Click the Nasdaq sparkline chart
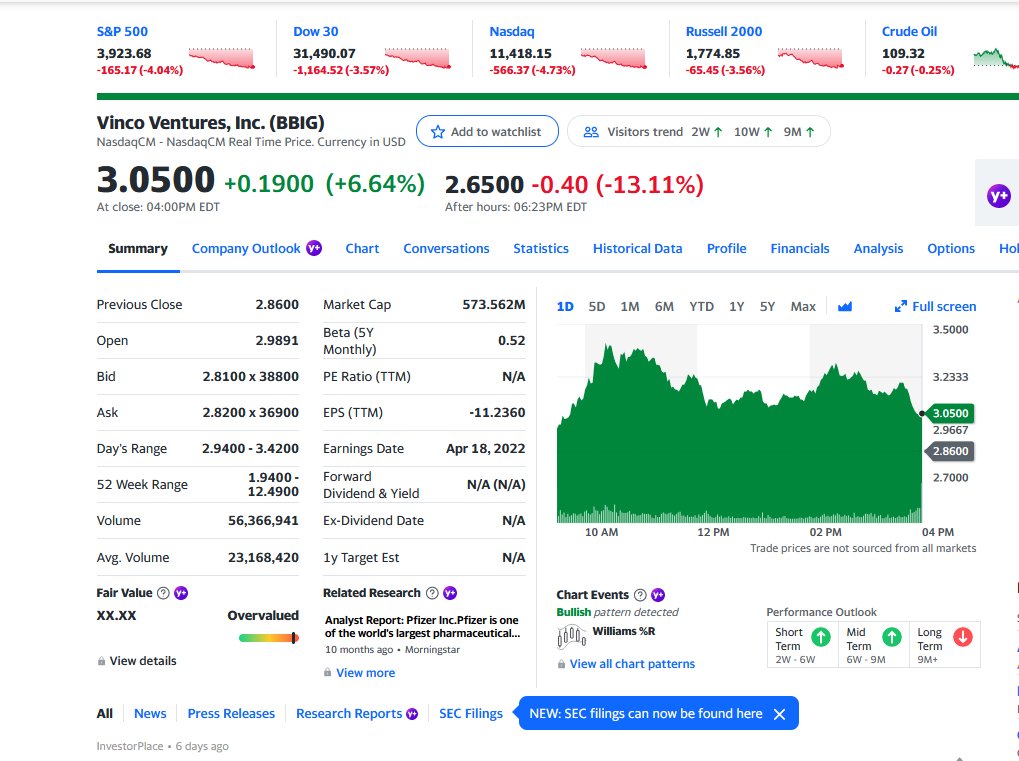The image size is (1019, 761). [x=613, y=58]
